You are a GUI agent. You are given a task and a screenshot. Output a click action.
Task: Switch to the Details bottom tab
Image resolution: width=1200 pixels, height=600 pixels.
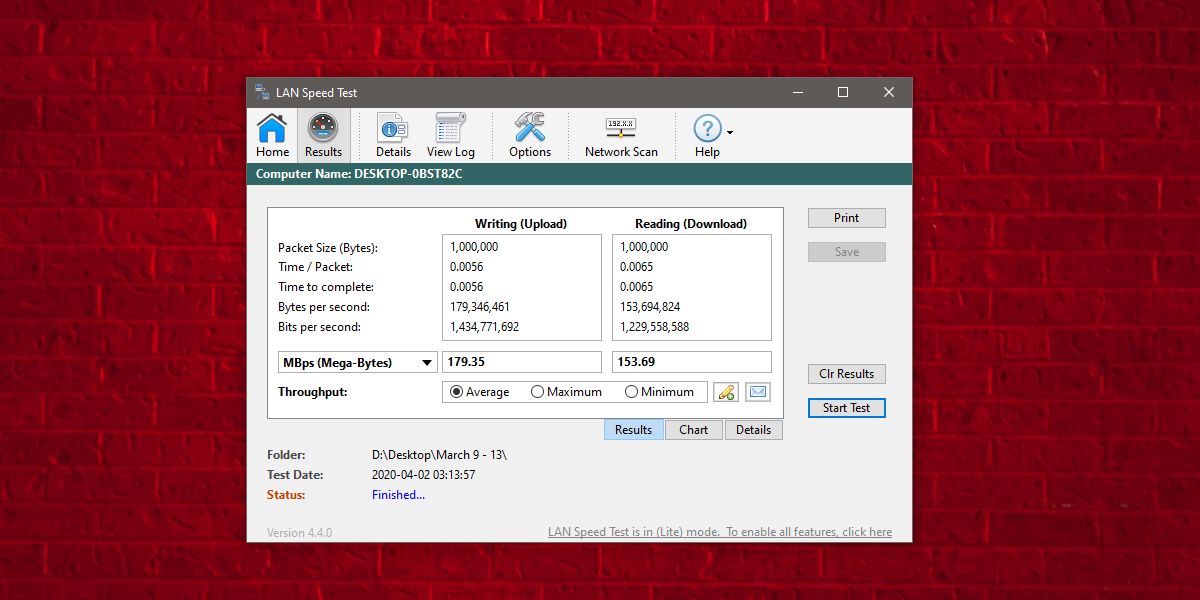click(753, 430)
